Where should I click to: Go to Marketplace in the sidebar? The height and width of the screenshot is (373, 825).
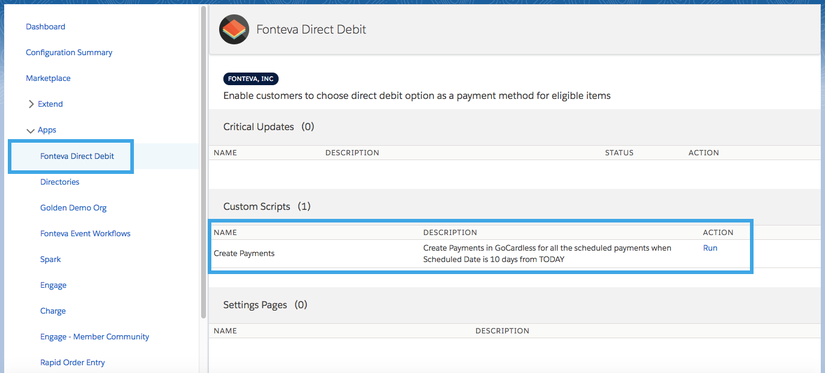pyautogui.click(x=48, y=78)
